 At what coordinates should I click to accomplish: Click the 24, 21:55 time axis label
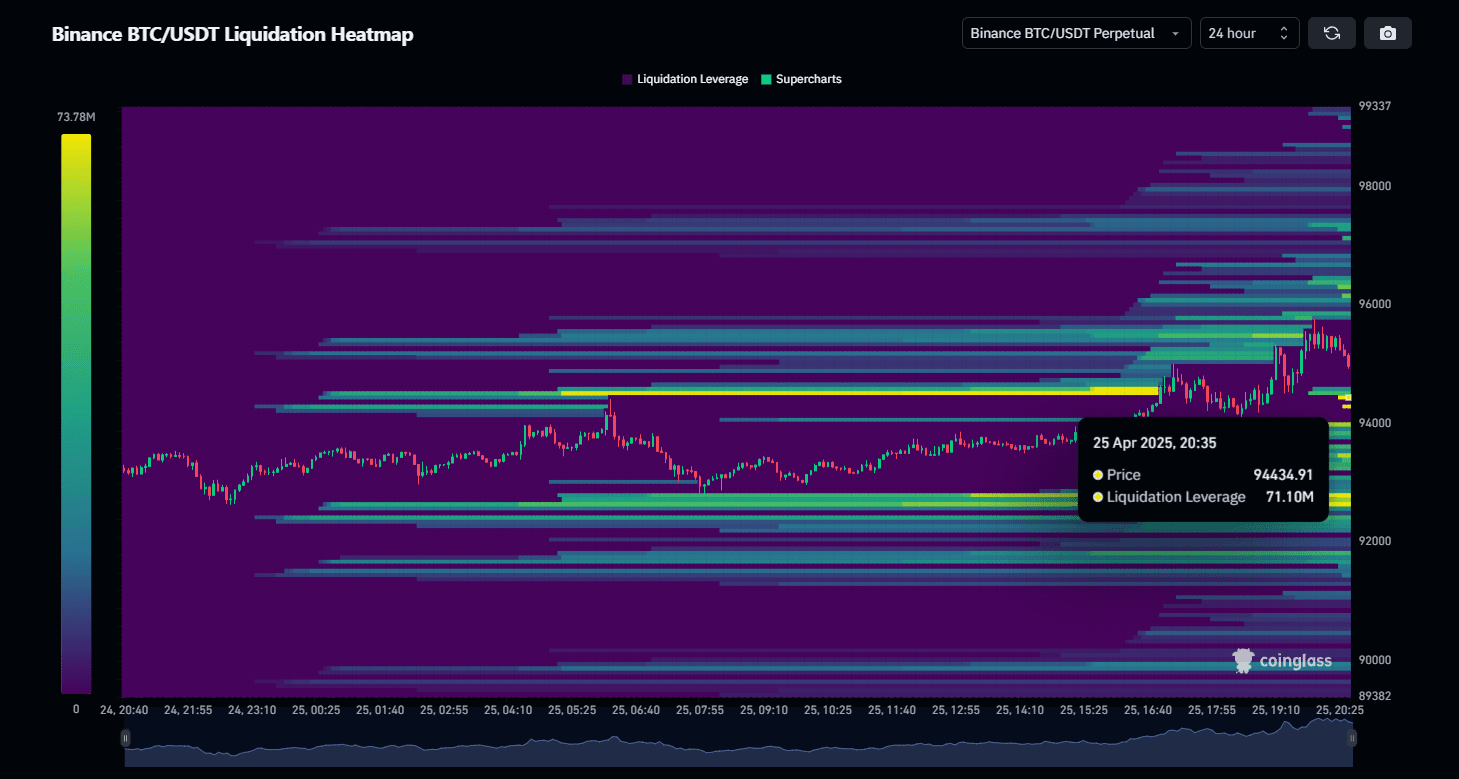click(x=188, y=710)
